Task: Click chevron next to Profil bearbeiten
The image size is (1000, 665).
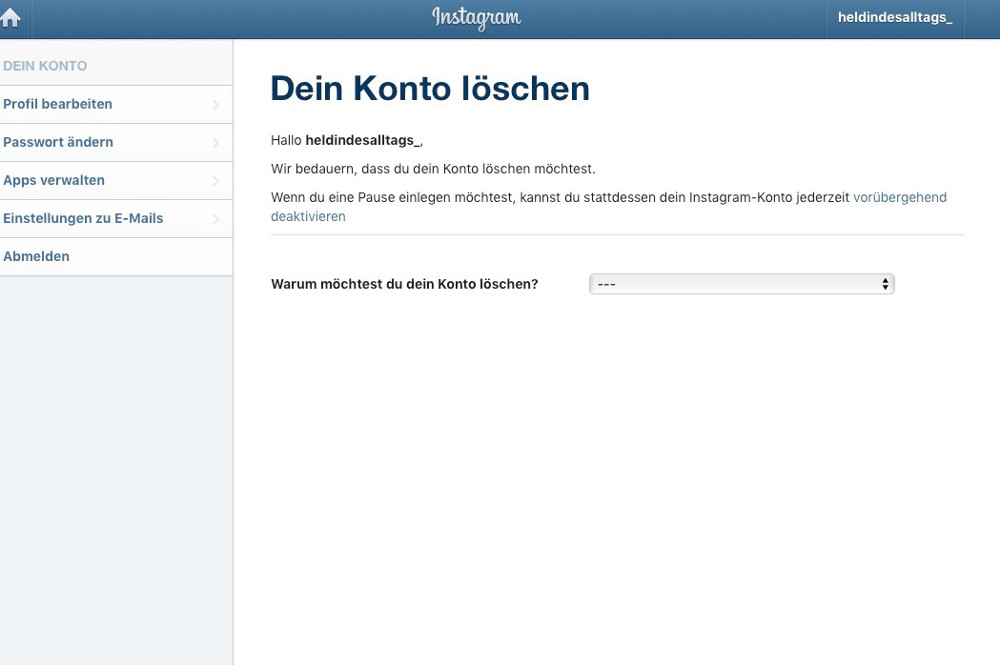Action: tap(216, 105)
